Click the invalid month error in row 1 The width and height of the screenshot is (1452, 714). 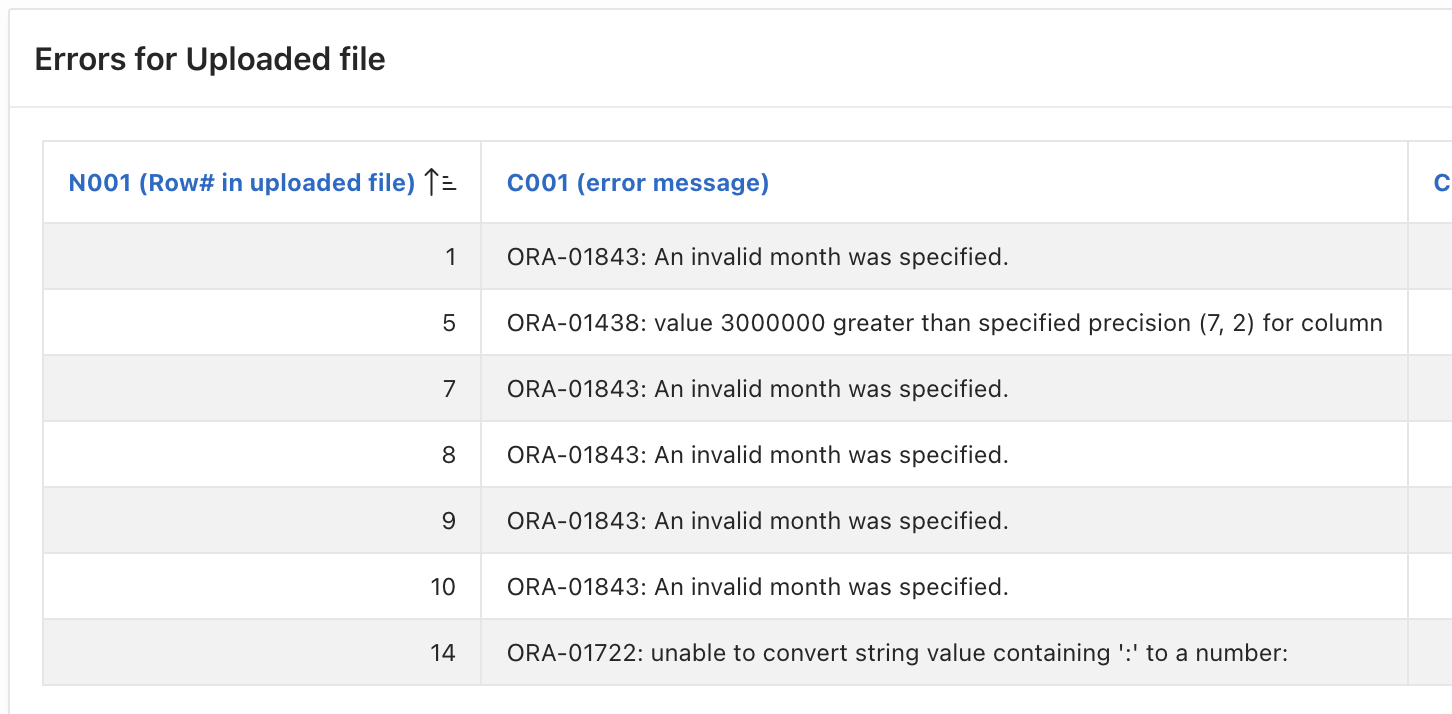tap(758, 257)
